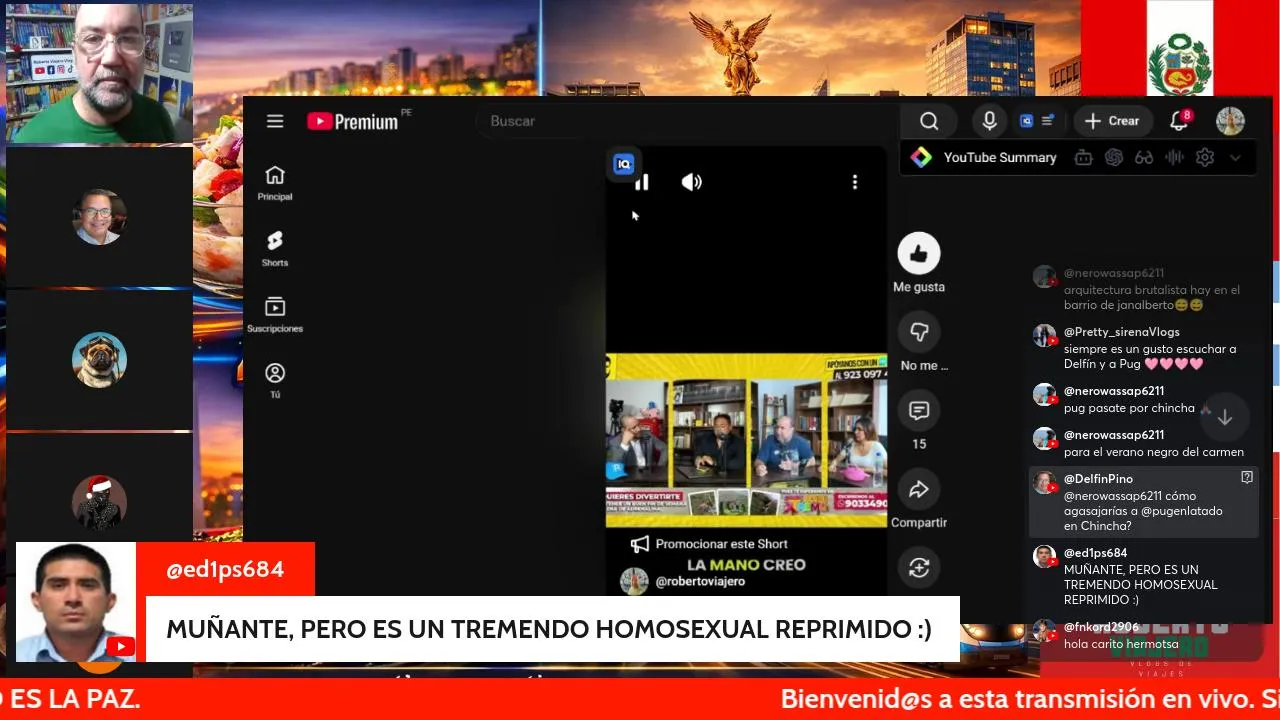The height and width of the screenshot is (720, 1280).
Task: Dislike the Short with No me gusta
Action: (919, 331)
